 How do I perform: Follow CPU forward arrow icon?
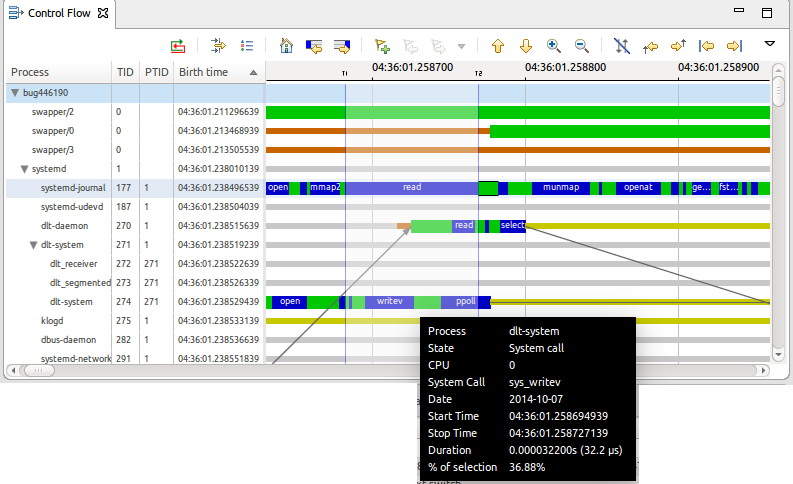(677, 46)
